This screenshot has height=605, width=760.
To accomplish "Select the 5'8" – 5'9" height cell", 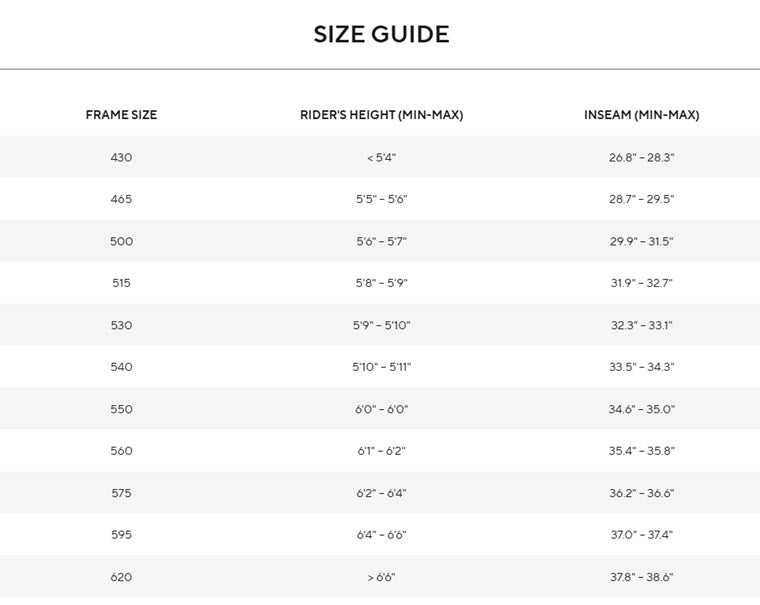I will [x=381, y=283].
